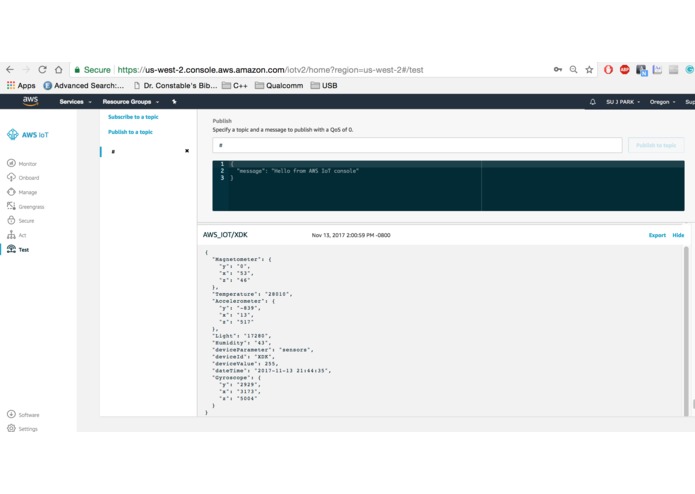Screen dimensions: 695x494
Task: Open the Apps bookmarks grid
Action: click(x=21, y=86)
